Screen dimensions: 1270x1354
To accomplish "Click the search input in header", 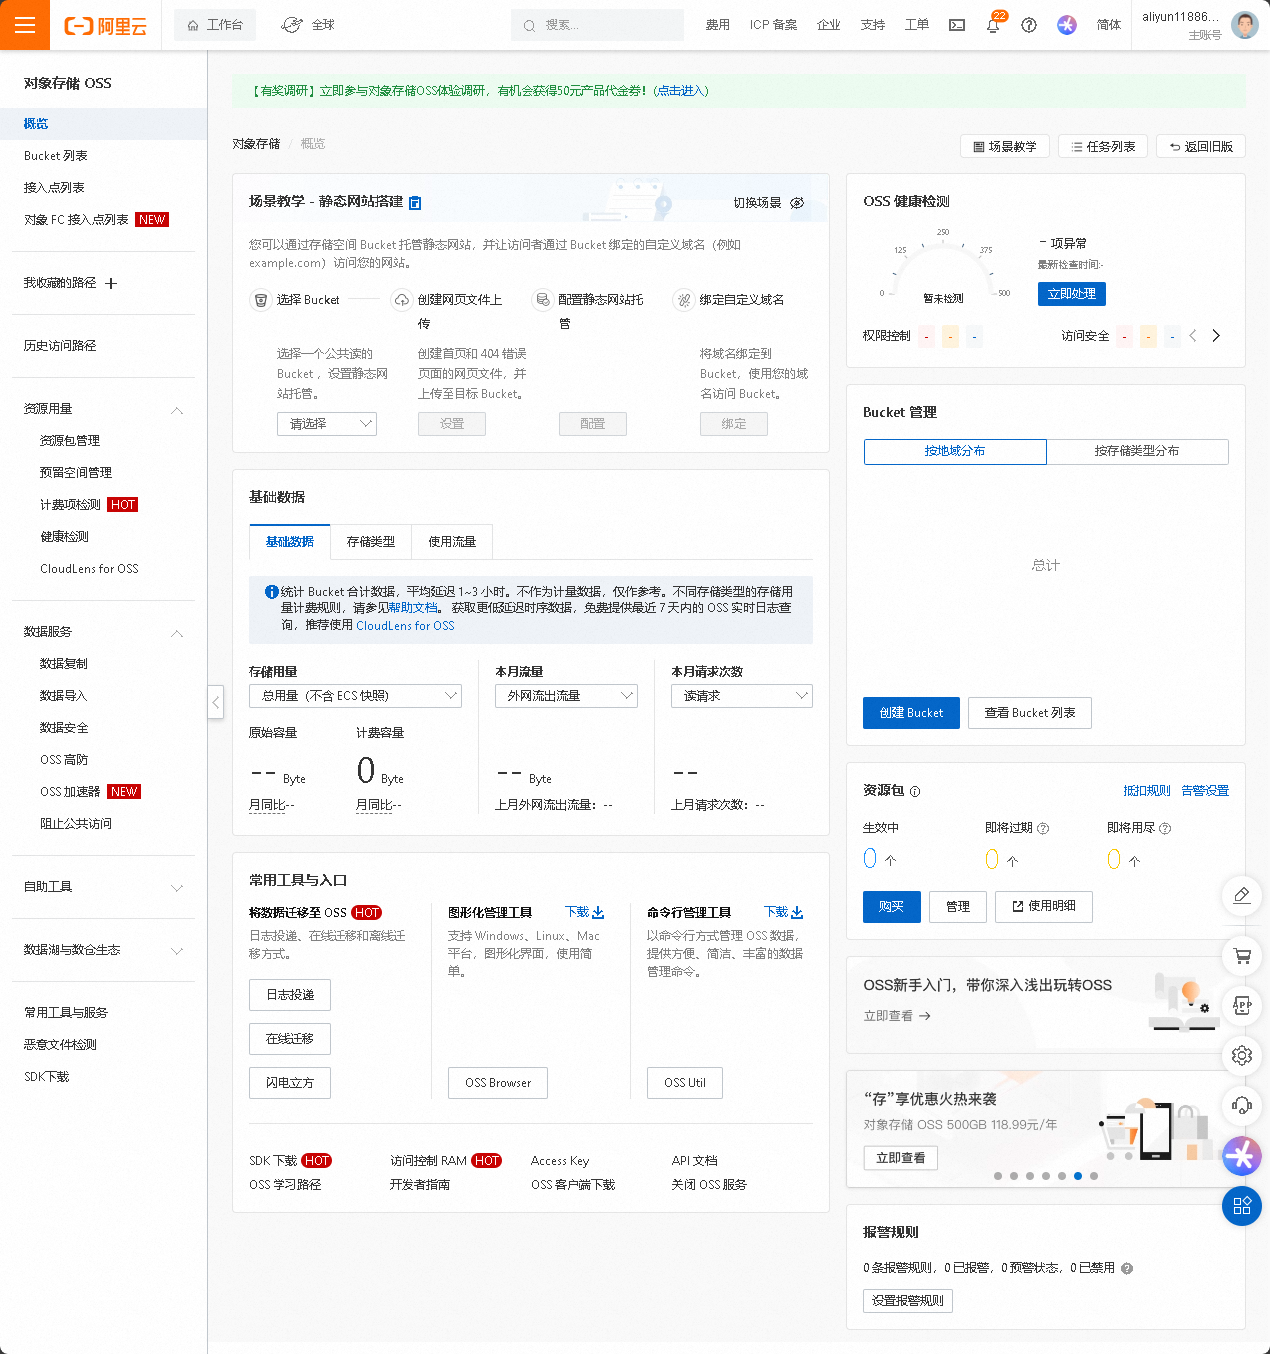I will tap(597, 25).
